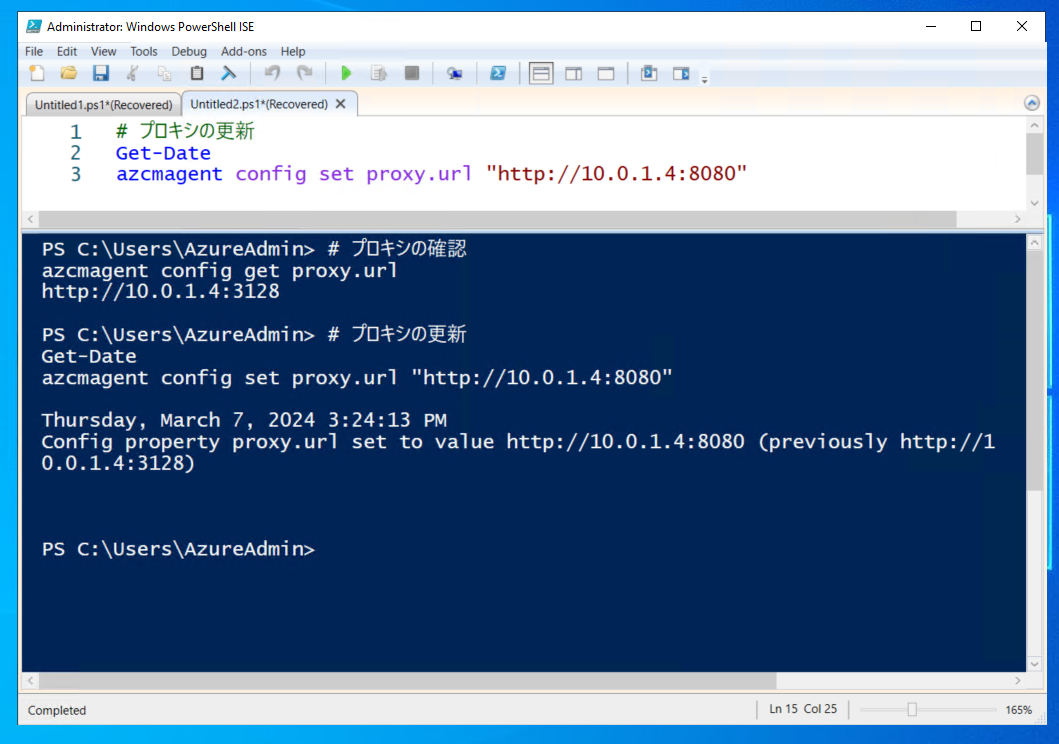1059x744 pixels.
Task: Collapse the script pane with the chevron arrow
Action: [1032, 103]
